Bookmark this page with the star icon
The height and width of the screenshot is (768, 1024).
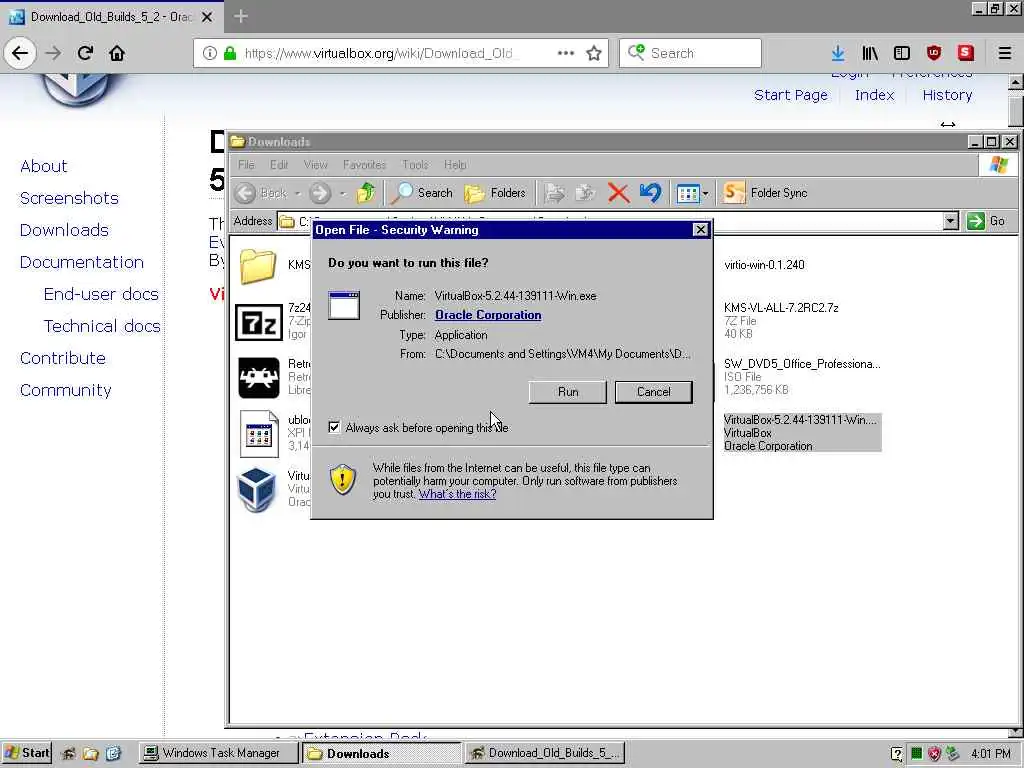click(x=594, y=53)
